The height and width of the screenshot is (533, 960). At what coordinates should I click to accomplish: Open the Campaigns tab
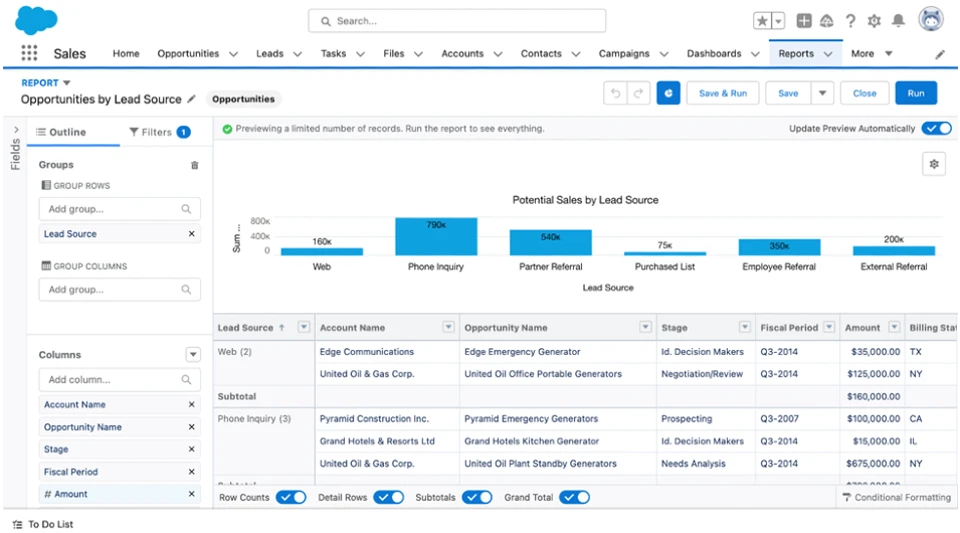[x=624, y=54]
